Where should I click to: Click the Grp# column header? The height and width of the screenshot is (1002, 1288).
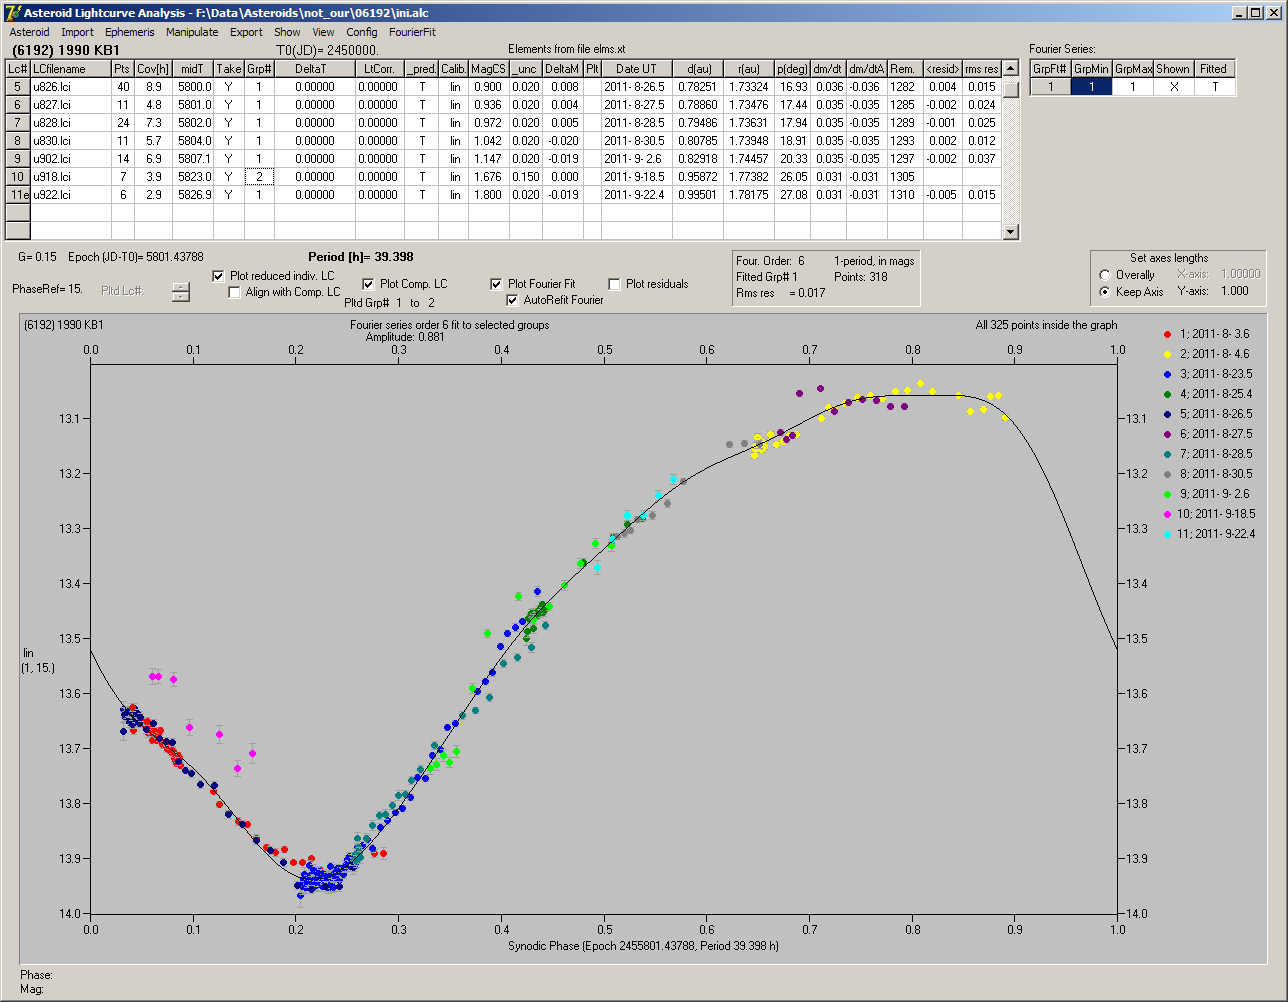click(259, 69)
